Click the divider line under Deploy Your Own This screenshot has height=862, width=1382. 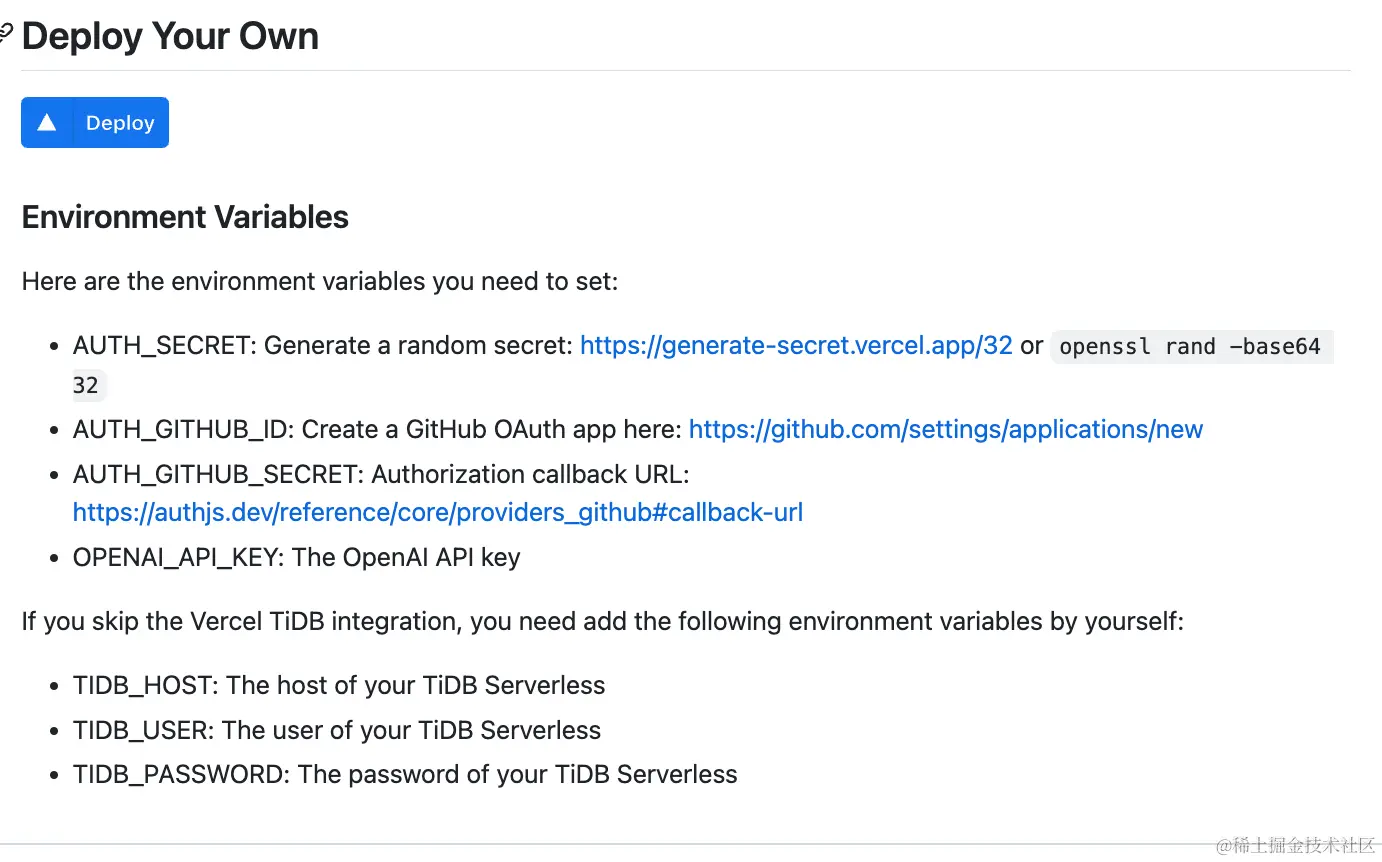point(685,70)
